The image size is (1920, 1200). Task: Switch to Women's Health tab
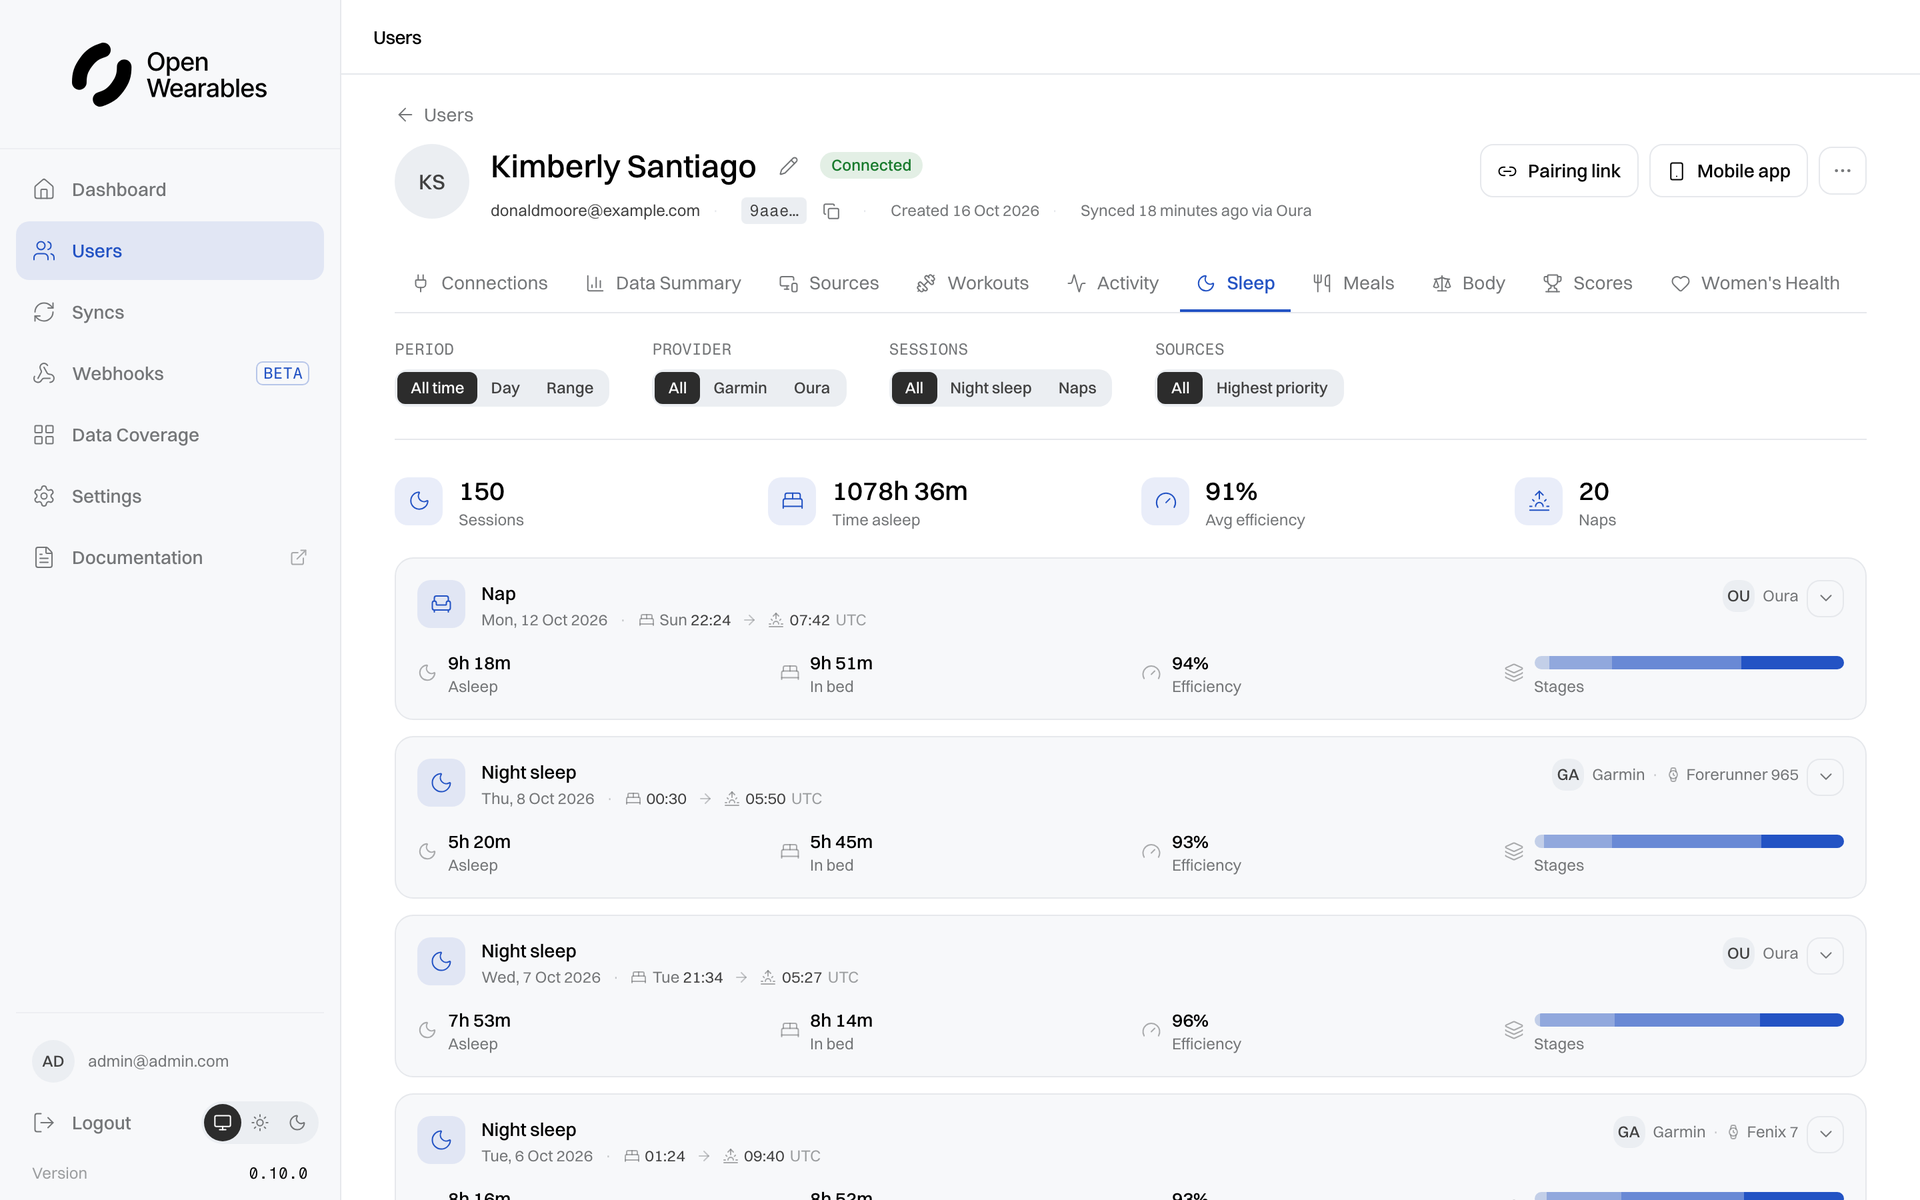(1756, 283)
